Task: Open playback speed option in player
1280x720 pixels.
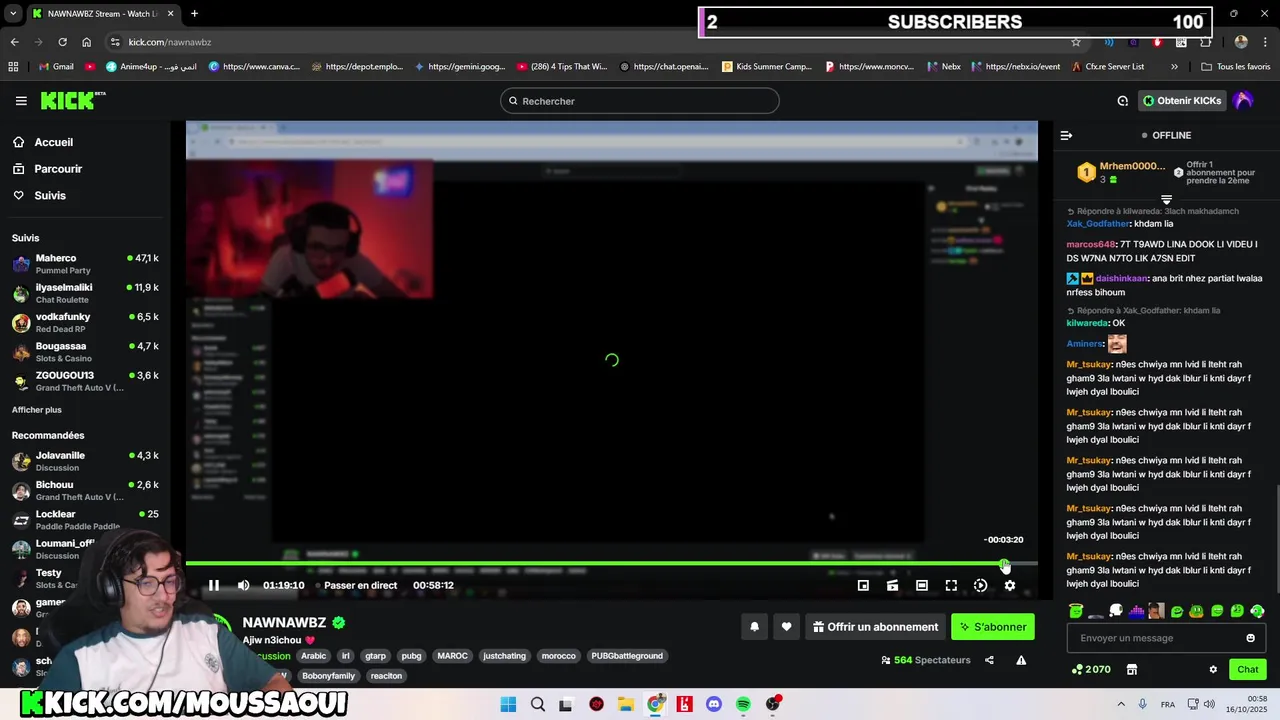Action: pyautogui.click(x=980, y=586)
